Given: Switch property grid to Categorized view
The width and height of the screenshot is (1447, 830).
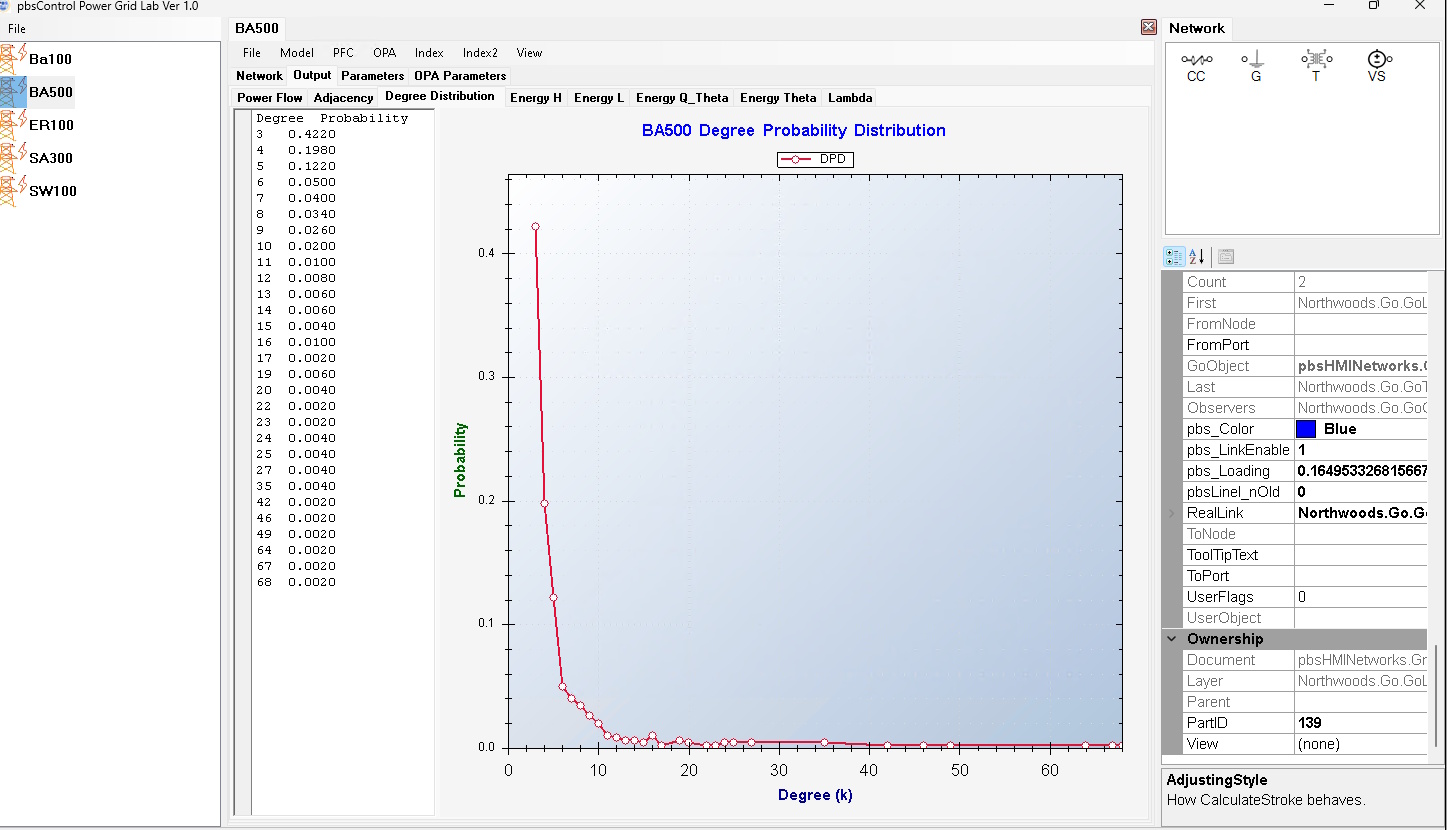Looking at the screenshot, I should click(1175, 257).
